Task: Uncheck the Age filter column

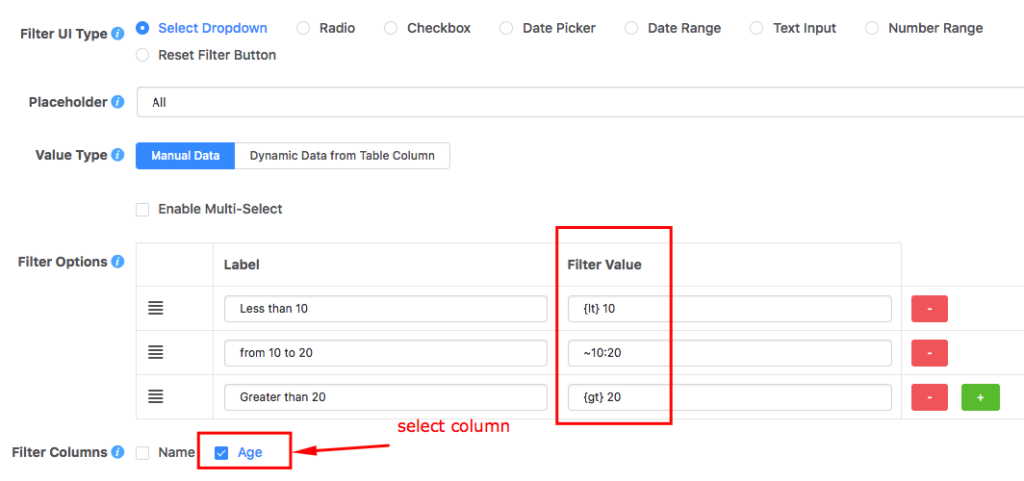Action: click(222, 453)
